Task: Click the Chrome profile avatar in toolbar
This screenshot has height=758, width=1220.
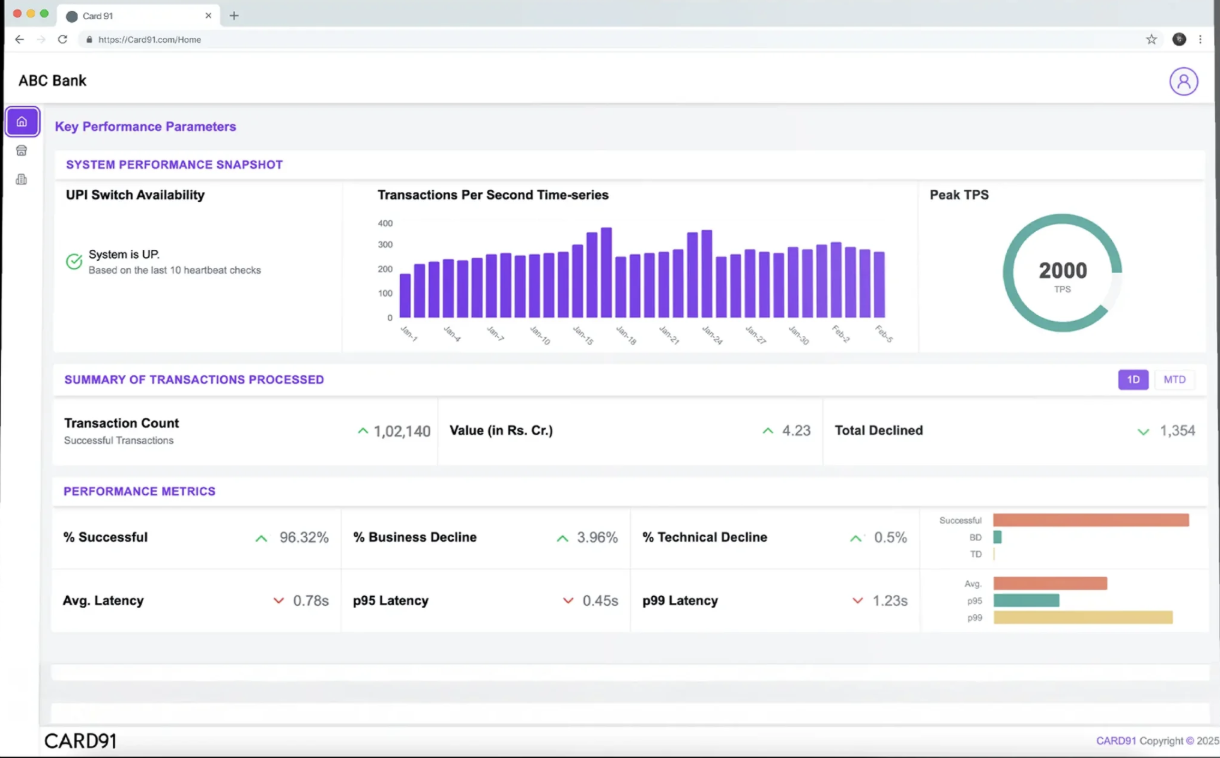Action: click(1179, 40)
